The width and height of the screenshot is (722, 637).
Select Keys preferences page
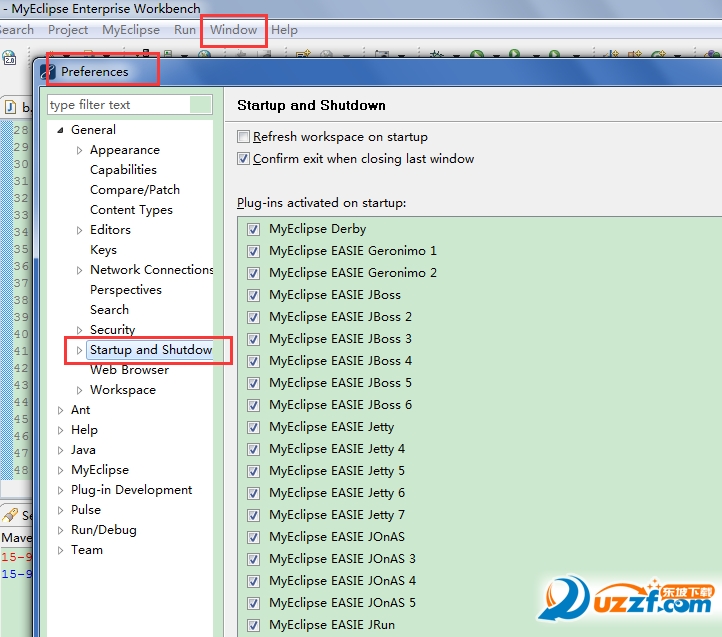pyautogui.click(x=104, y=250)
